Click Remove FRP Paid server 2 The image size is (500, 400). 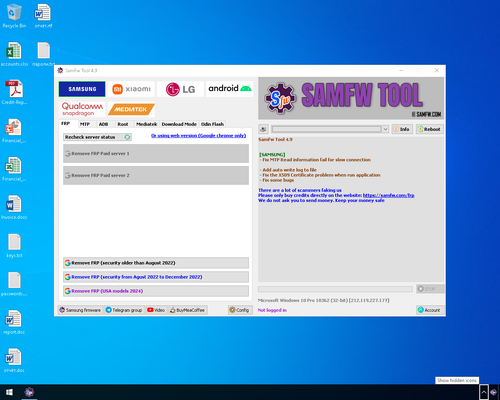pyautogui.click(x=156, y=175)
